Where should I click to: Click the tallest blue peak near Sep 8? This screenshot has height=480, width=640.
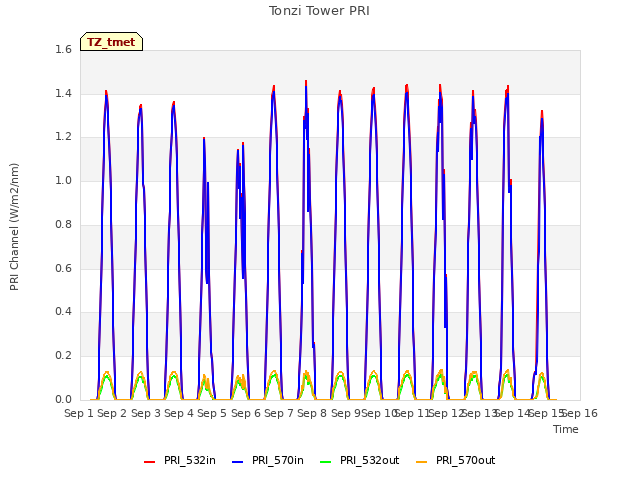(306, 88)
